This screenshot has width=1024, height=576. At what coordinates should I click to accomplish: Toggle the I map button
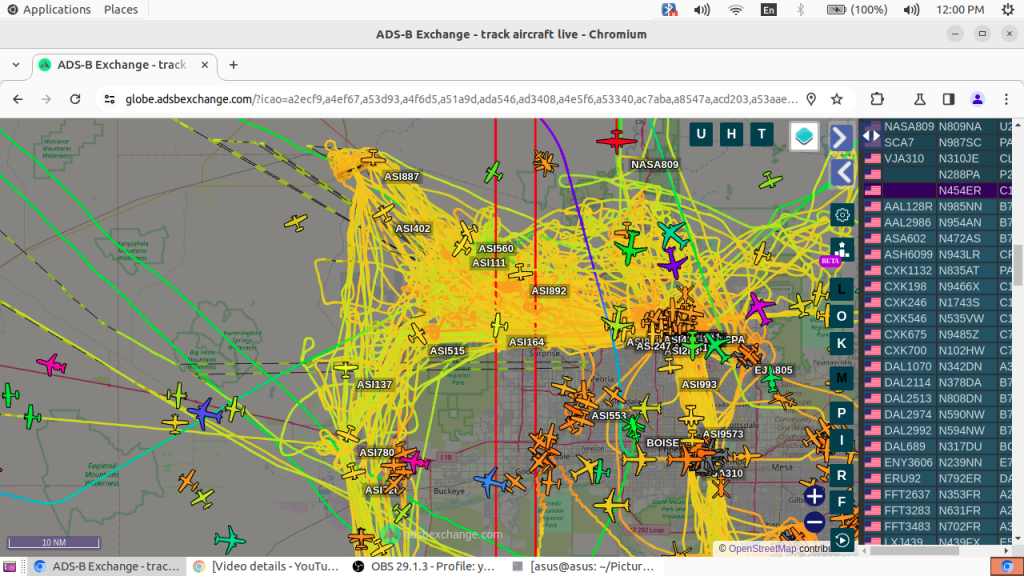click(x=842, y=440)
